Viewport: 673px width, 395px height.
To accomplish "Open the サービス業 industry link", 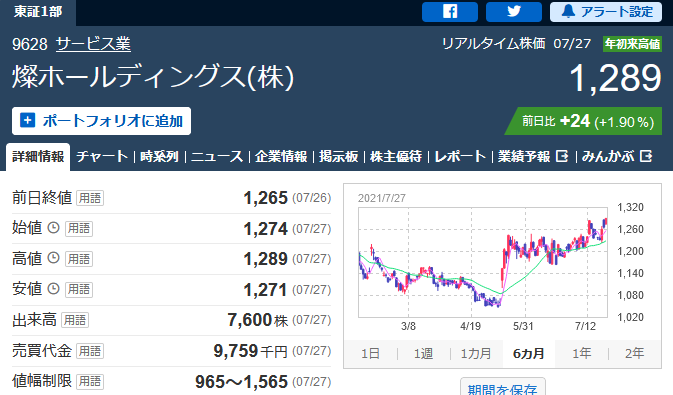I will [93, 44].
